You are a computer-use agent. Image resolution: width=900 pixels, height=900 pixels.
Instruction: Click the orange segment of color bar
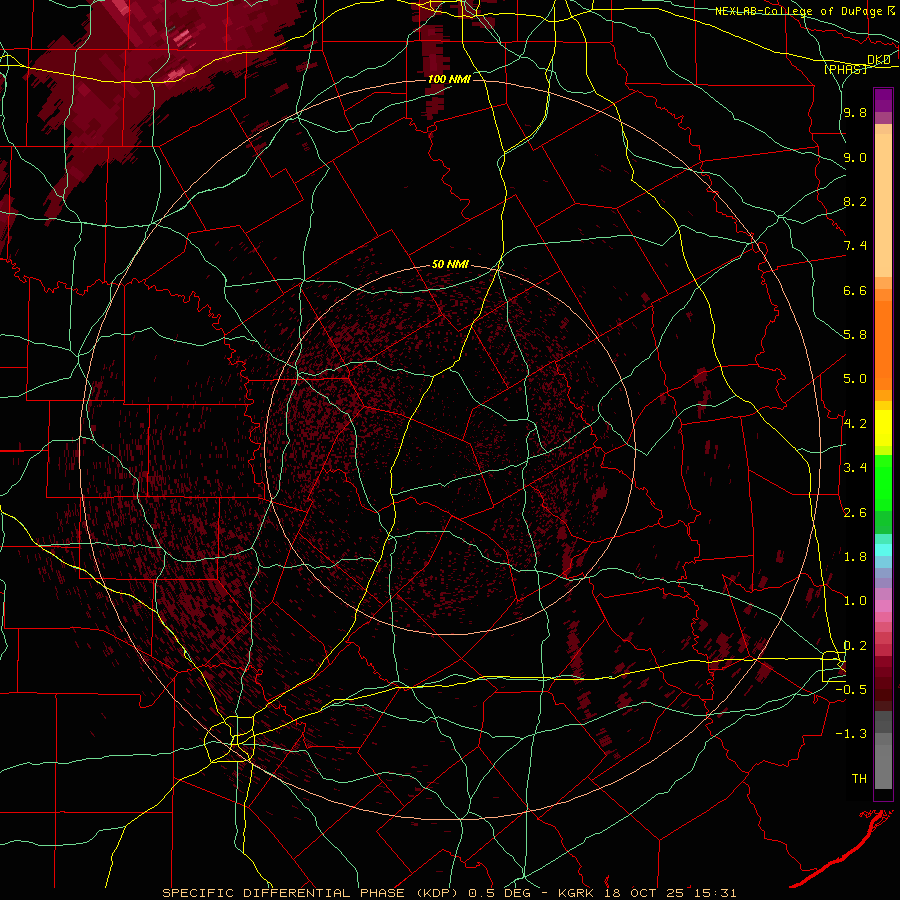[x=883, y=344]
